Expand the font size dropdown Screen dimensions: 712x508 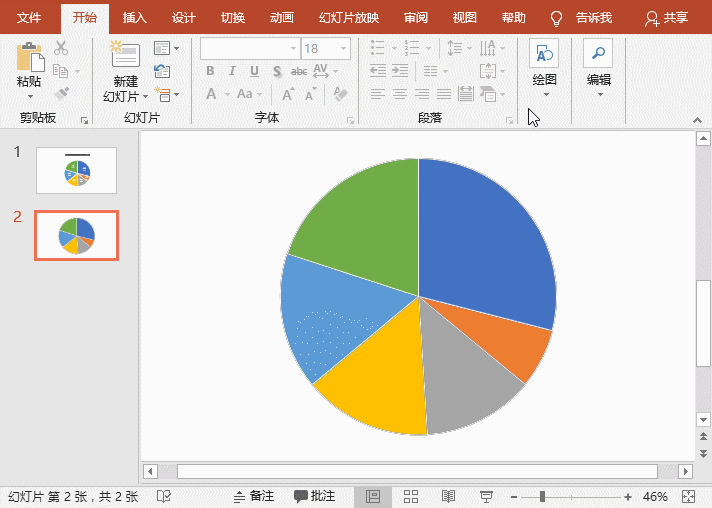344,48
